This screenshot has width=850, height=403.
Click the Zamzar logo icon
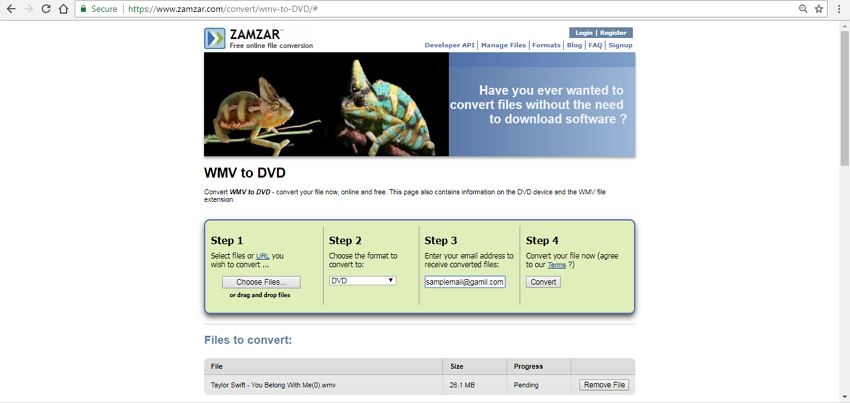point(215,39)
